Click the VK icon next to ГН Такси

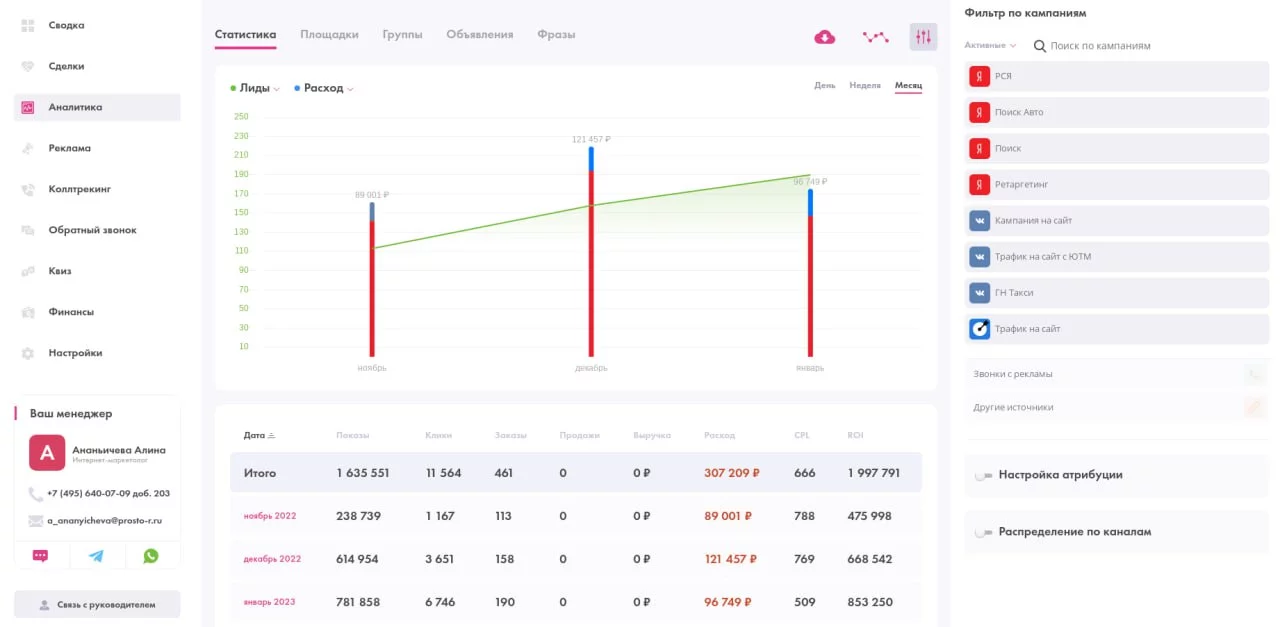pos(979,292)
